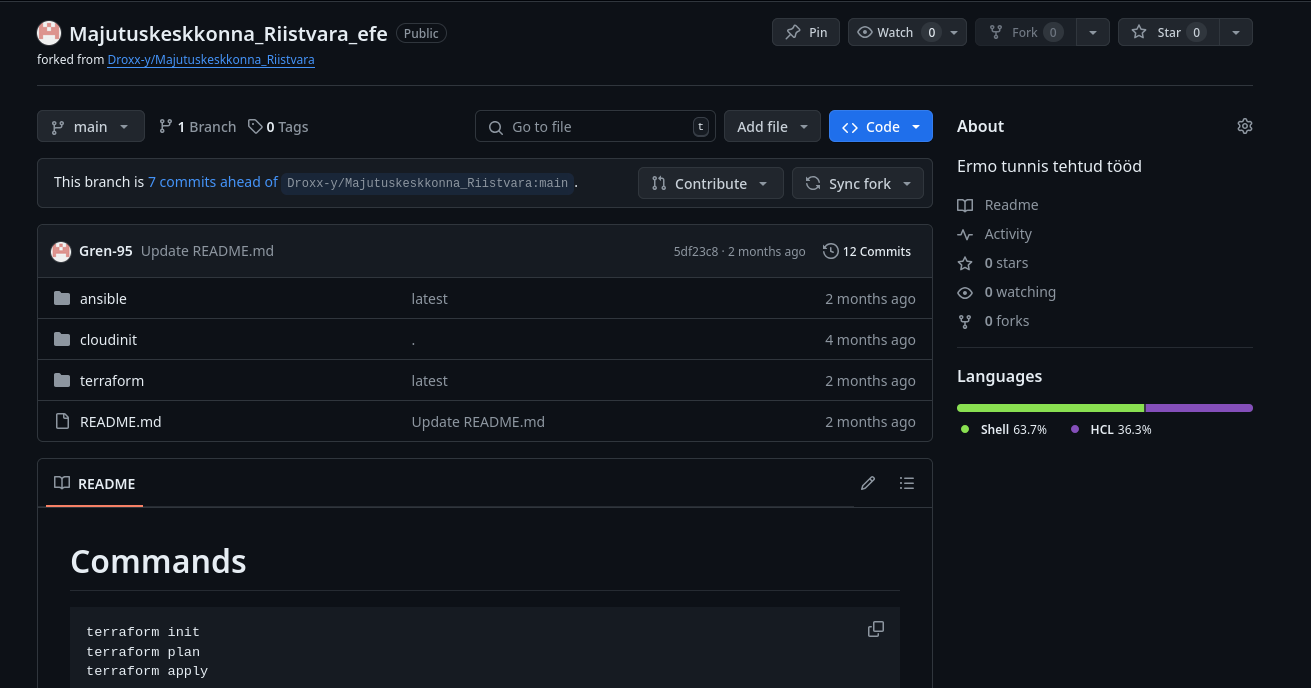Click the terraform folder icon

[62, 381]
